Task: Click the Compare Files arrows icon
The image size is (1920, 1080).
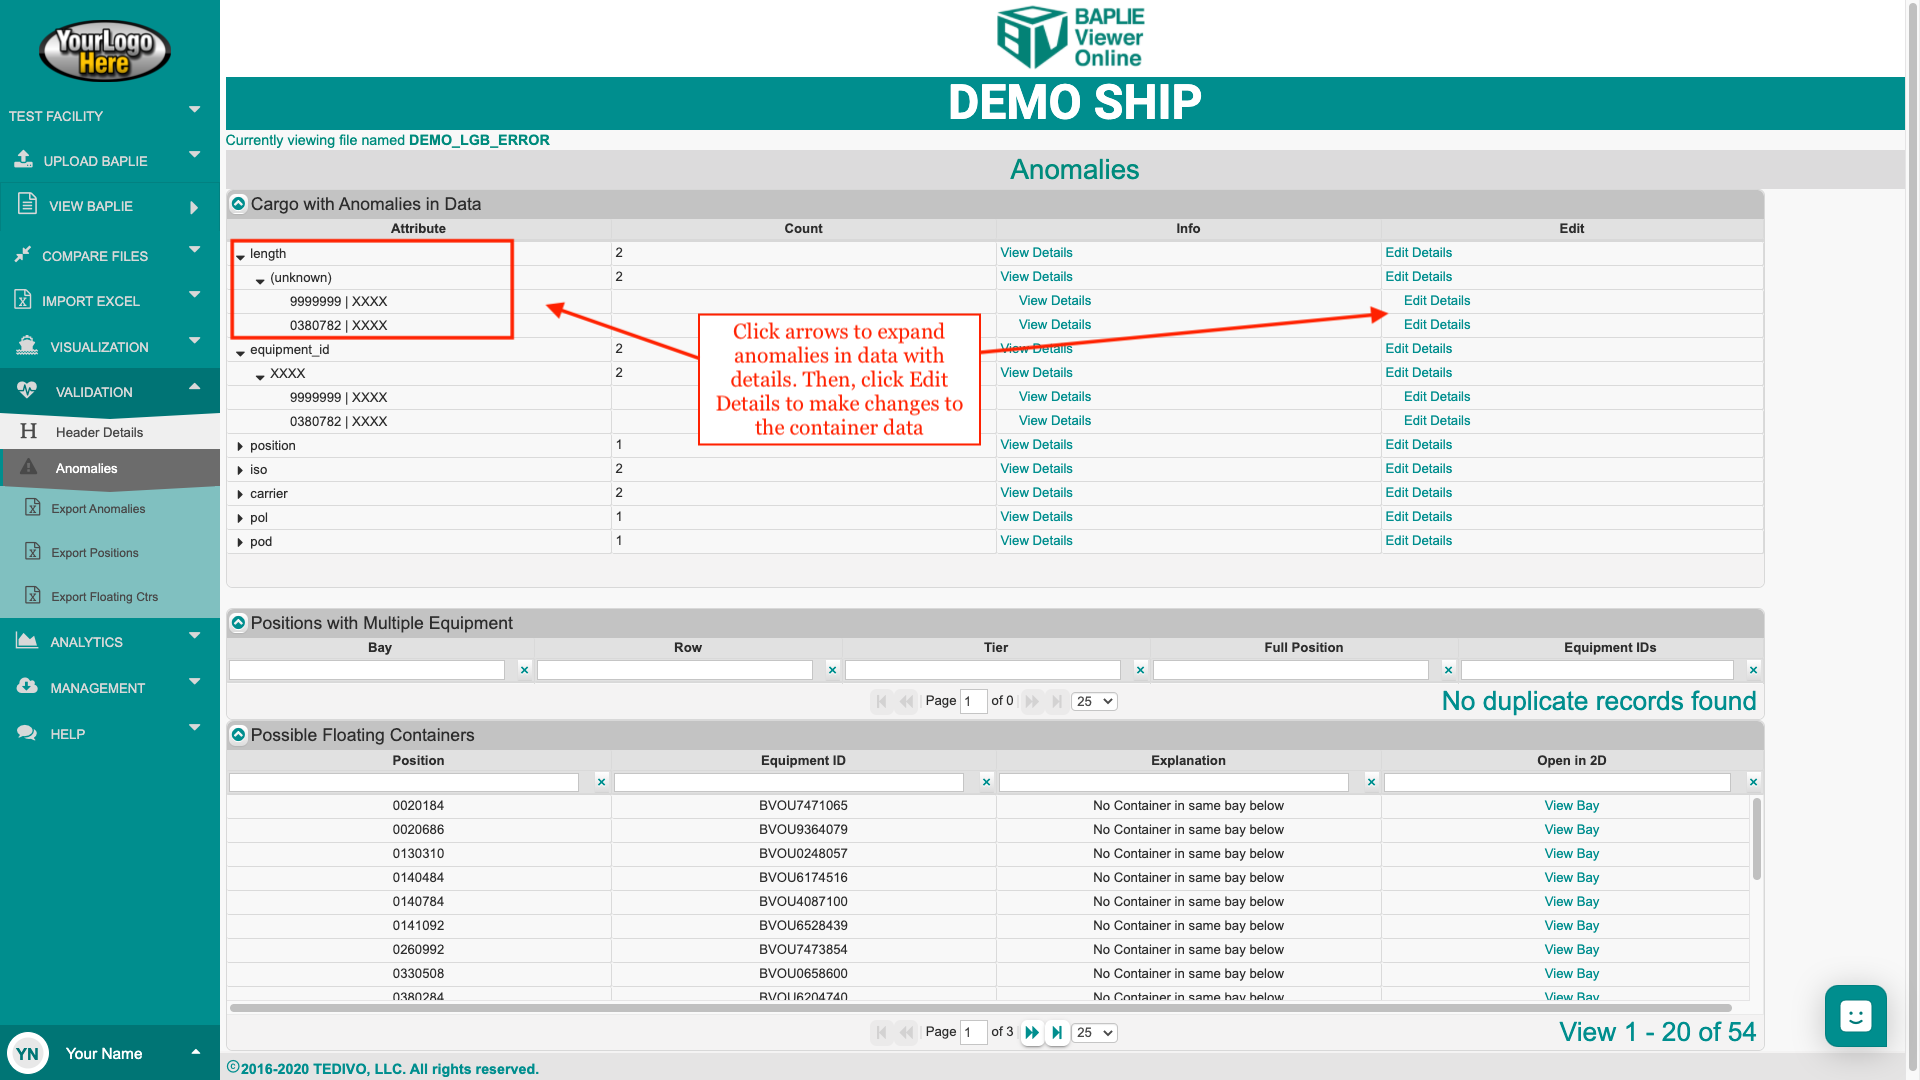Action: [x=23, y=254]
